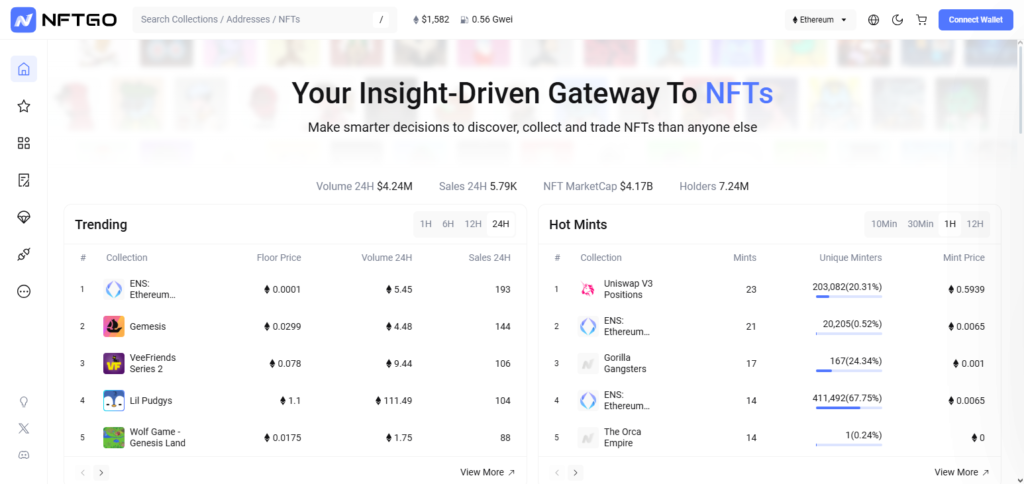This screenshot has width=1024, height=484.
Task: Select the 10Min tab in Hot Mints
Action: click(x=884, y=224)
